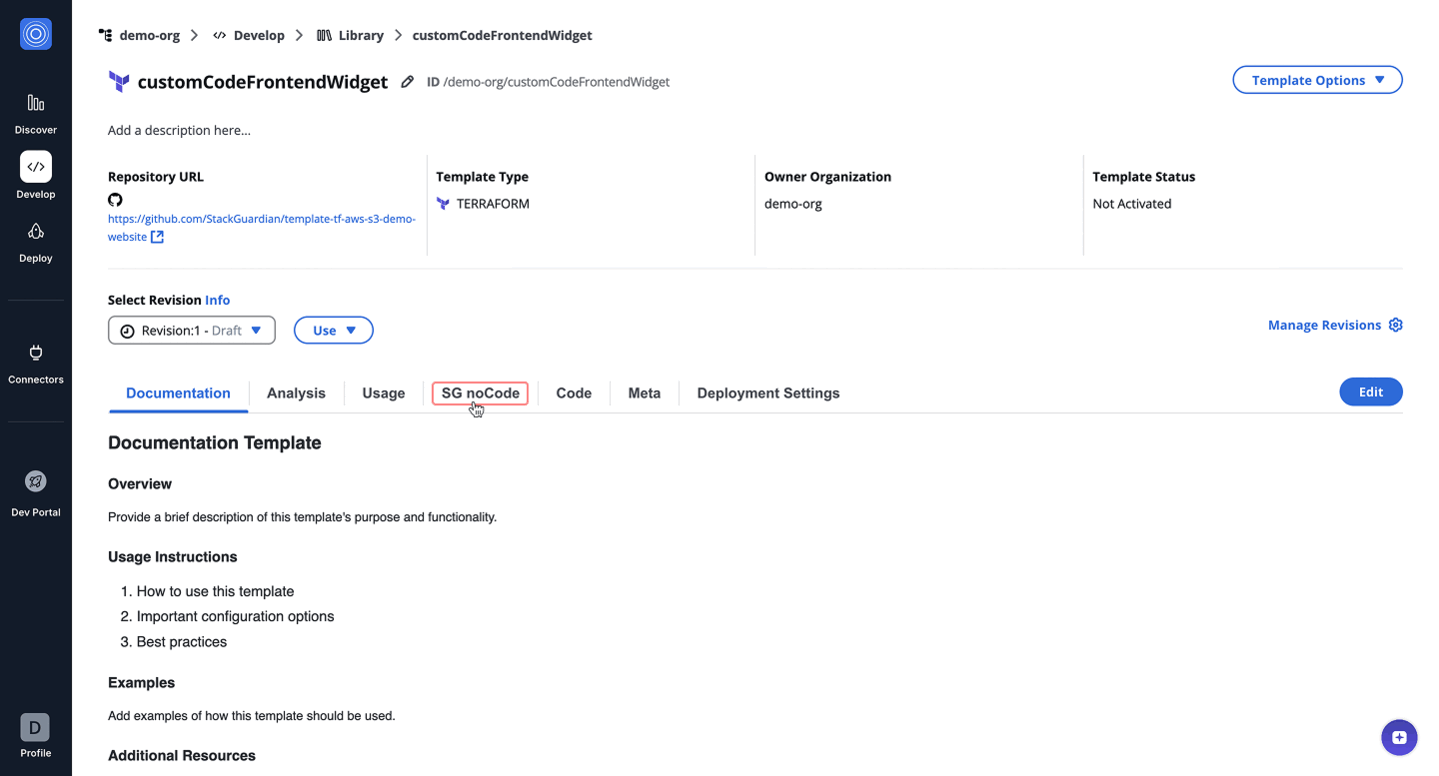Switch to the Analysis tab
This screenshot has height=776, width=1439.
(x=296, y=393)
